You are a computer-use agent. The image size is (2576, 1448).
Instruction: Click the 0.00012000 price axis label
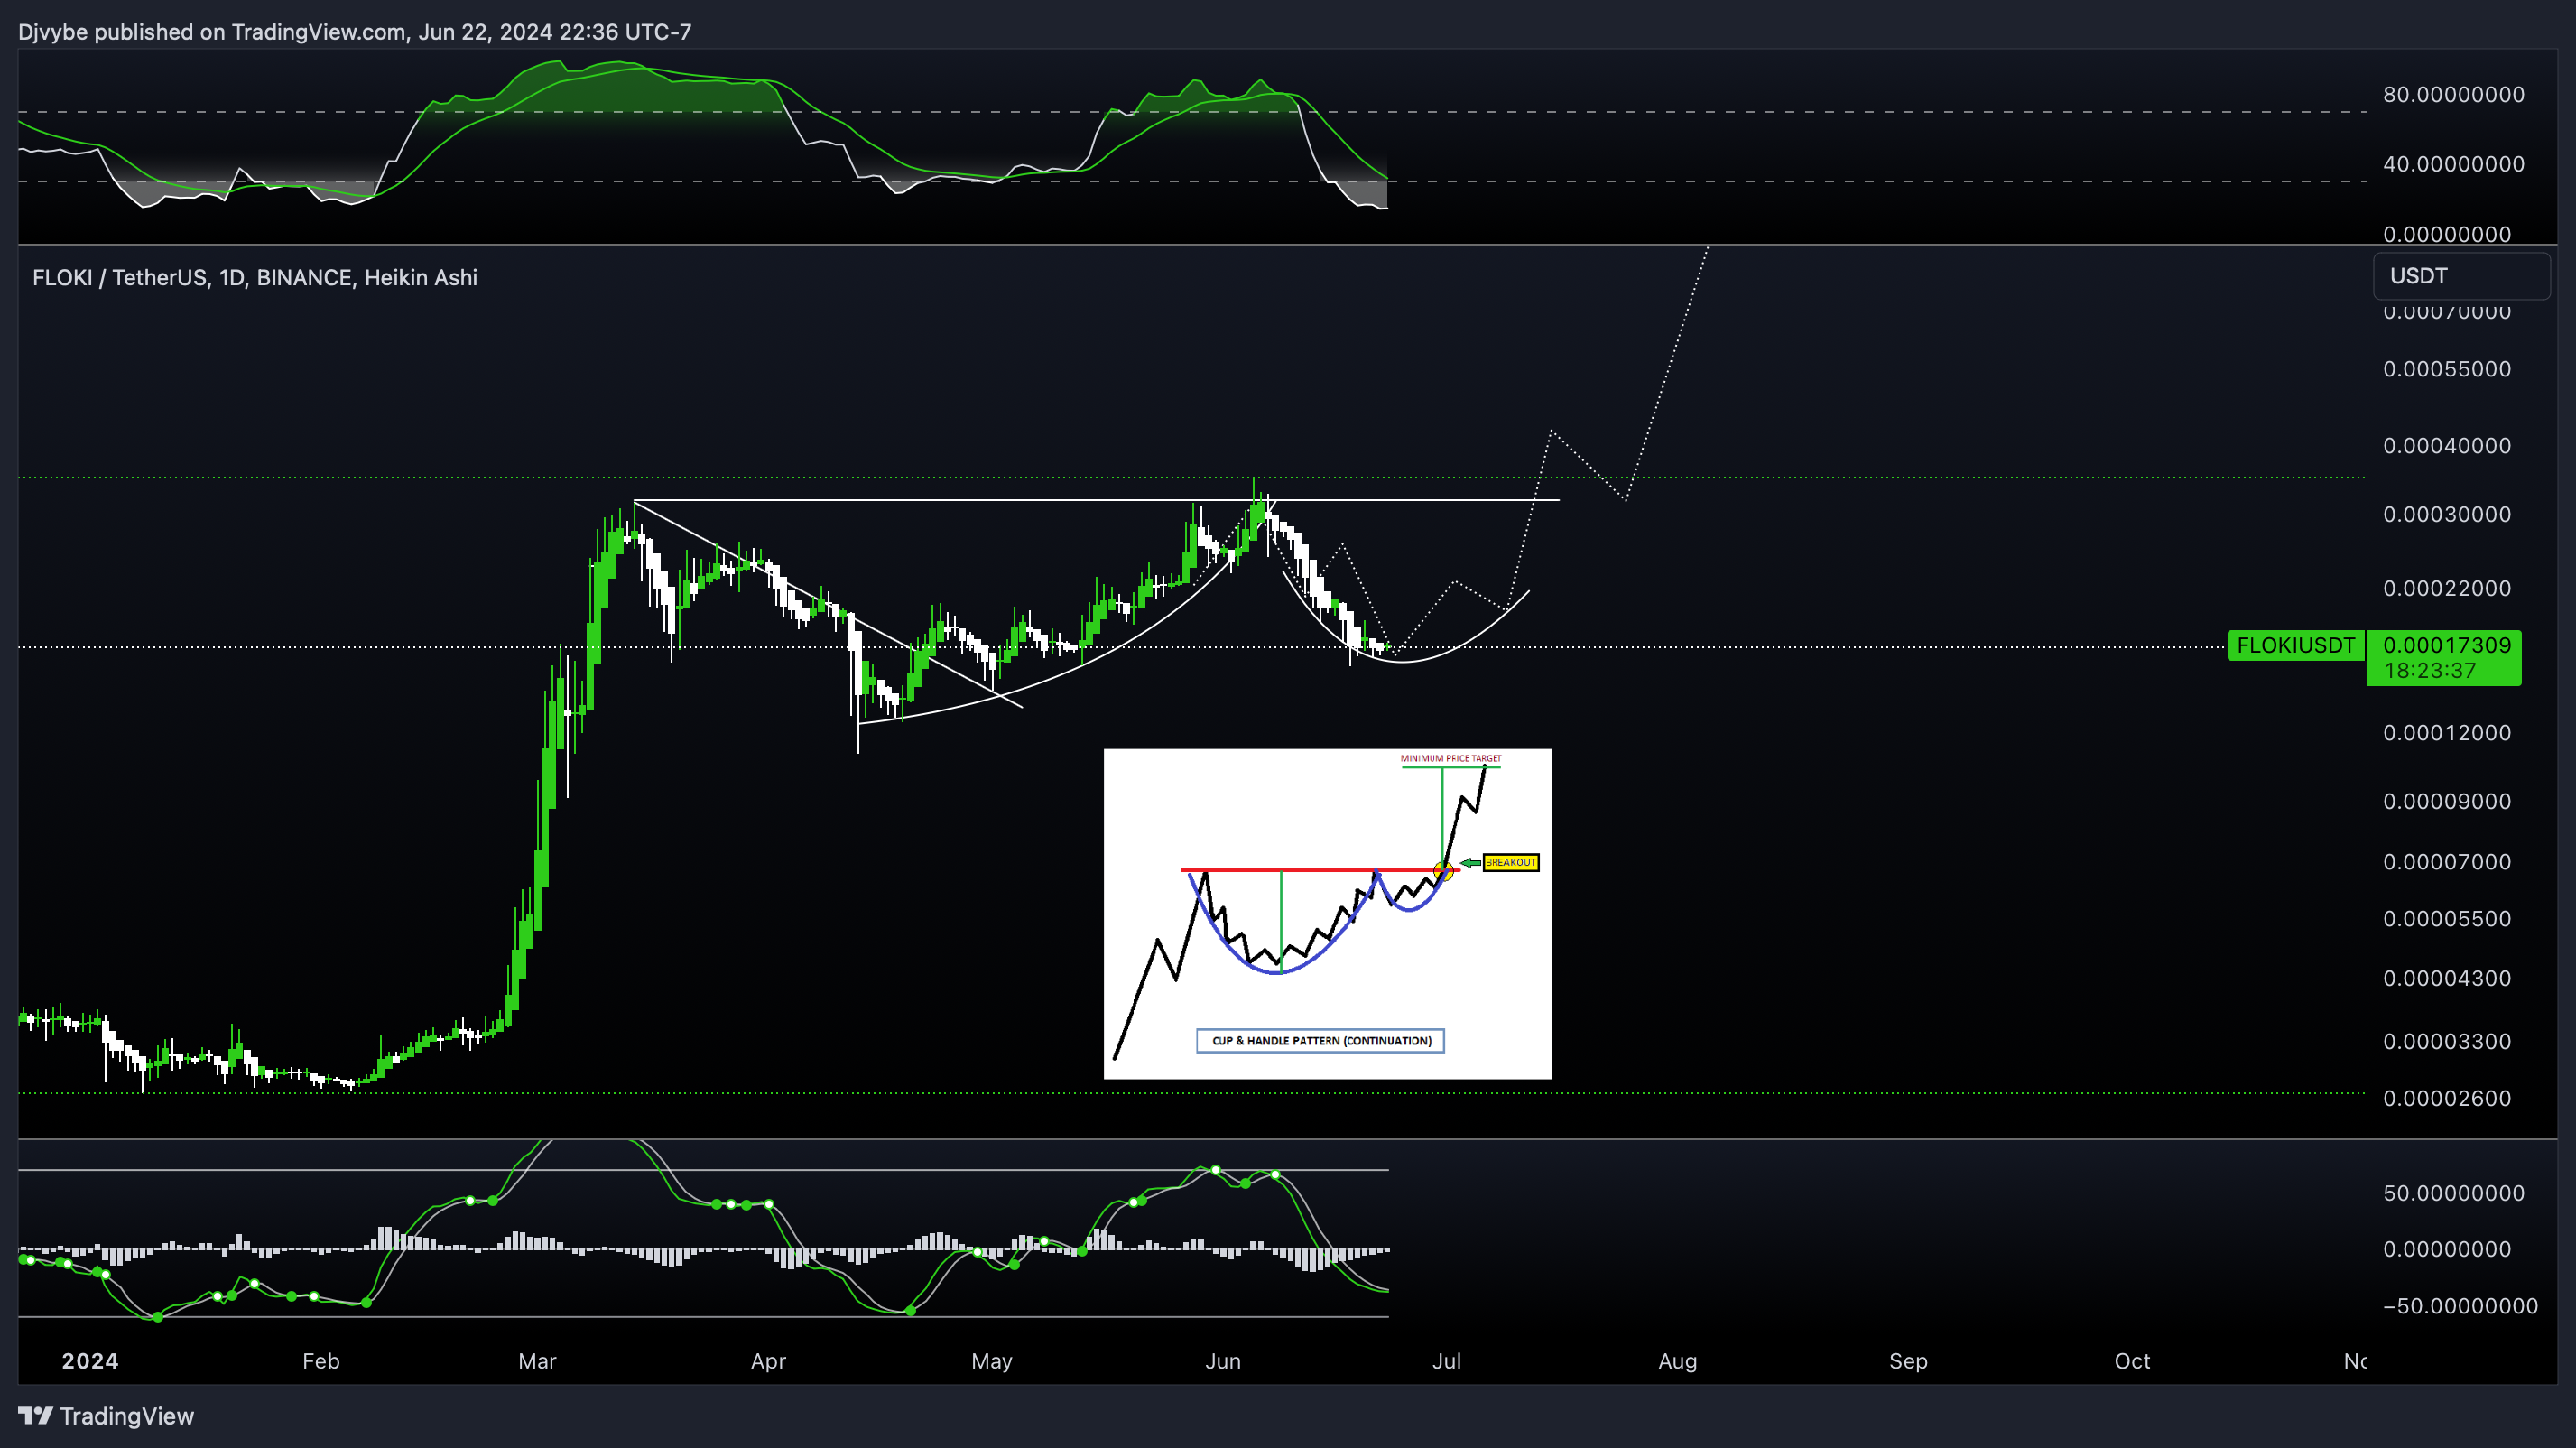click(x=2447, y=733)
